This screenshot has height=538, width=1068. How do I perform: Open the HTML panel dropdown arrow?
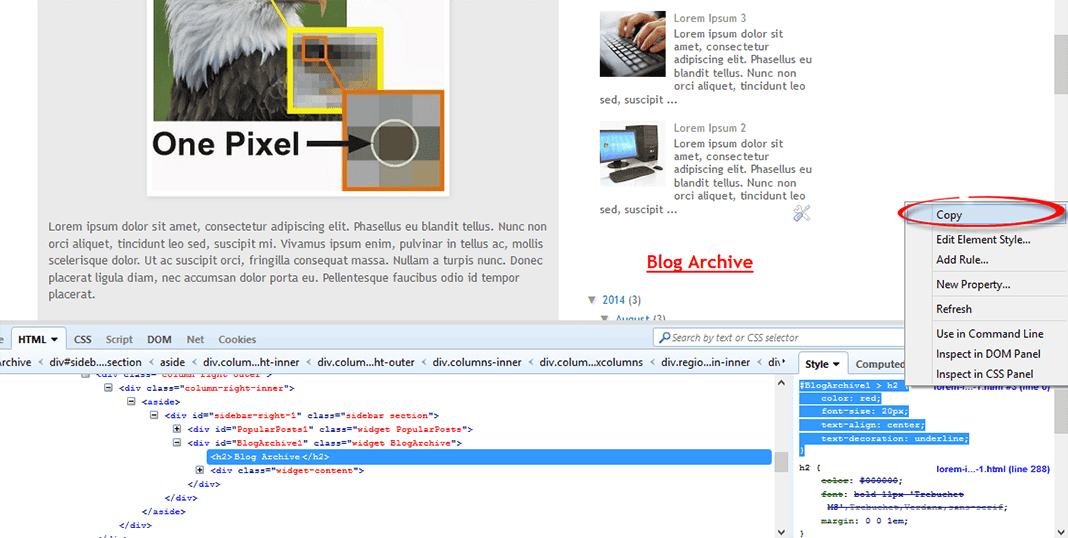click(x=54, y=339)
